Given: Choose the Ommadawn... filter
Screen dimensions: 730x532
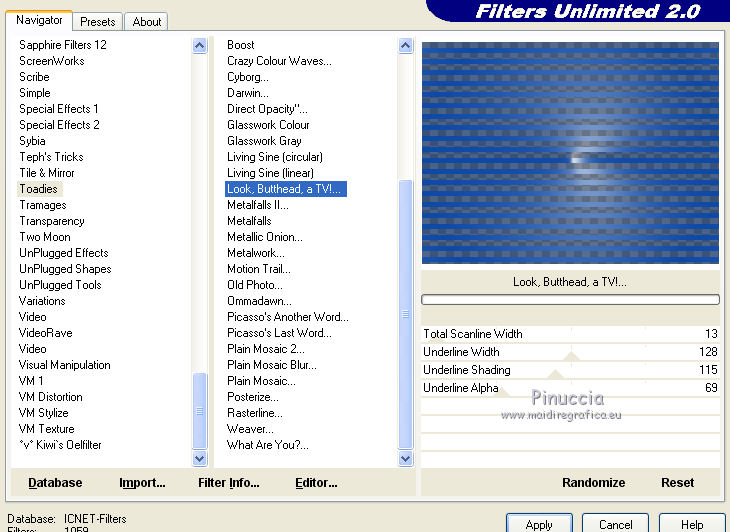Looking at the screenshot, I should pyautogui.click(x=259, y=301).
